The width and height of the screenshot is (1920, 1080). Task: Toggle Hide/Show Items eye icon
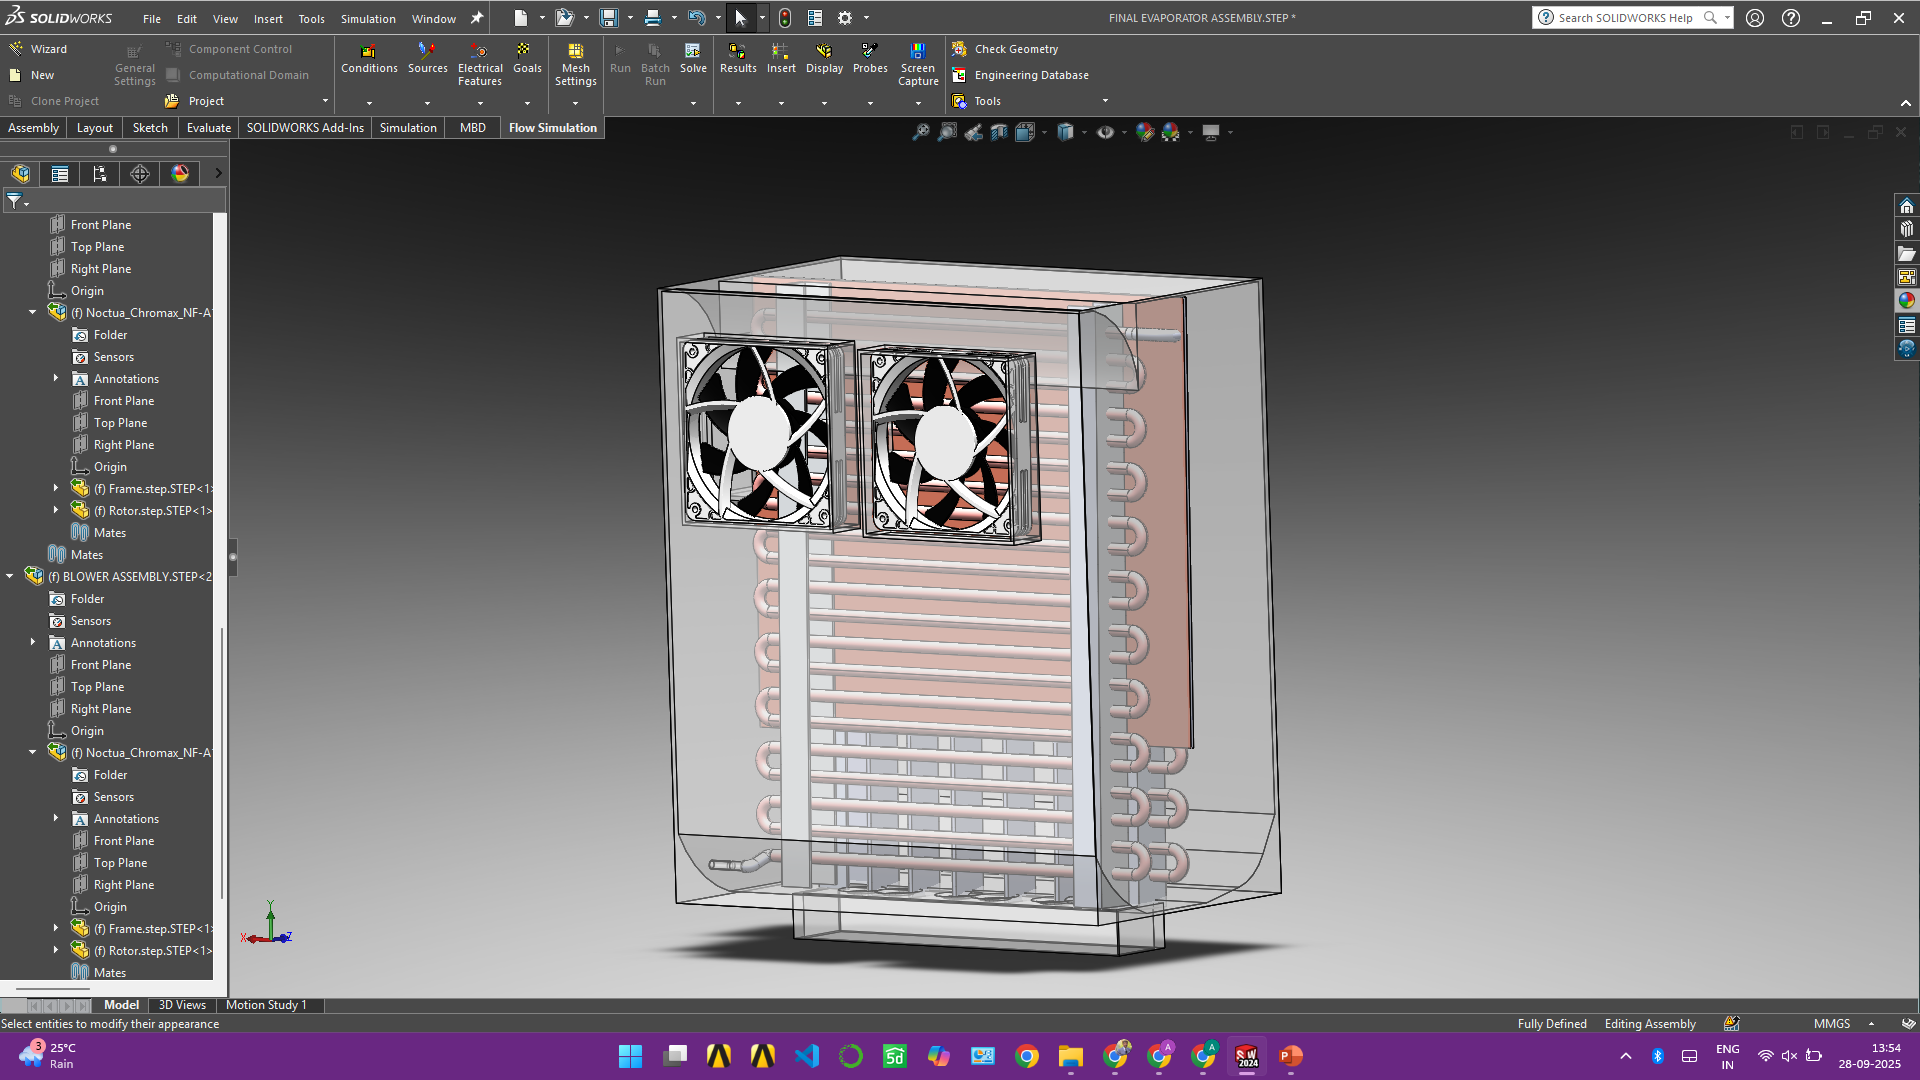1105,132
